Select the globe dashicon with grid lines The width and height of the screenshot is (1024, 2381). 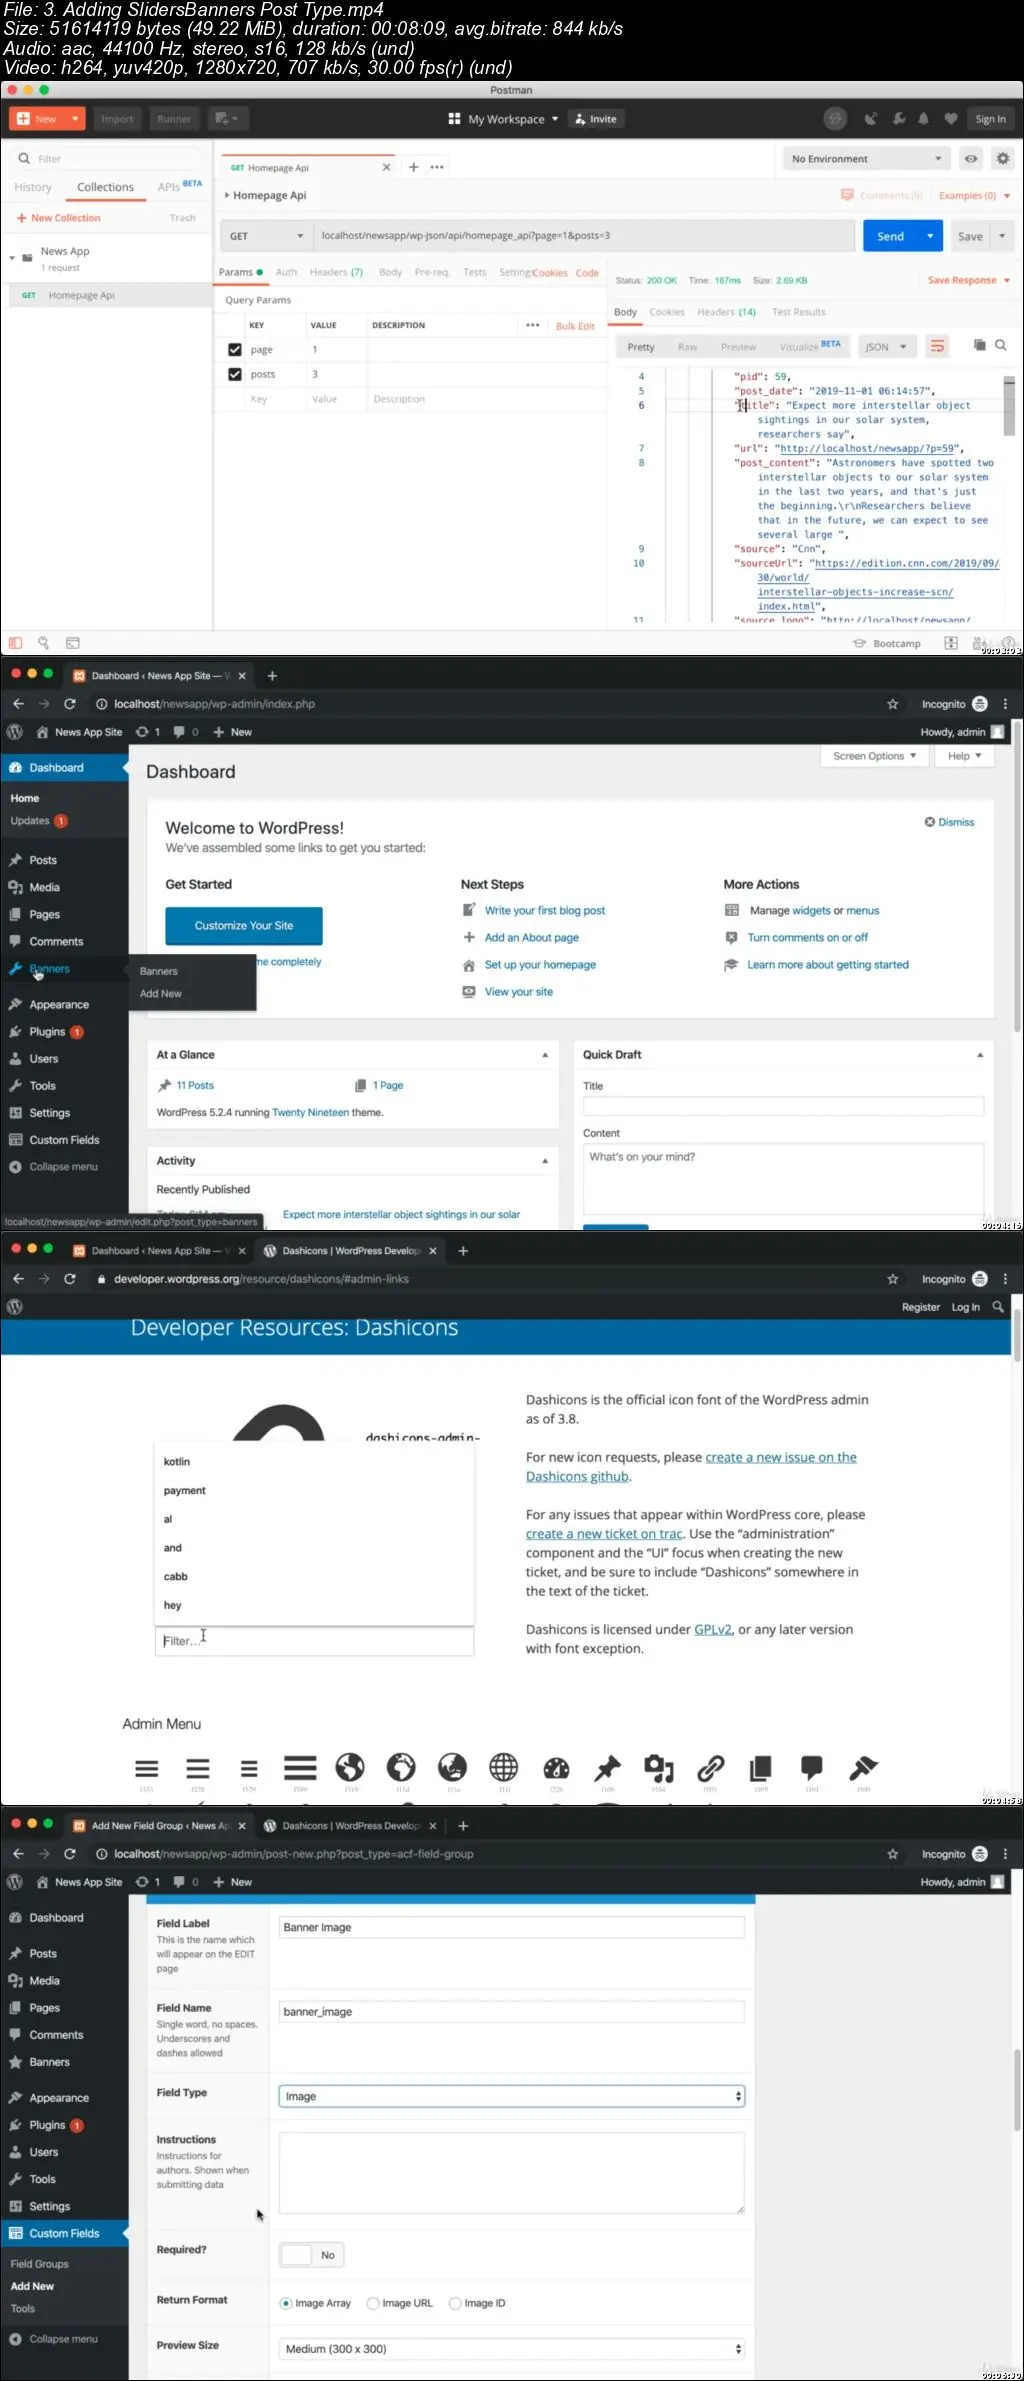(x=503, y=1768)
